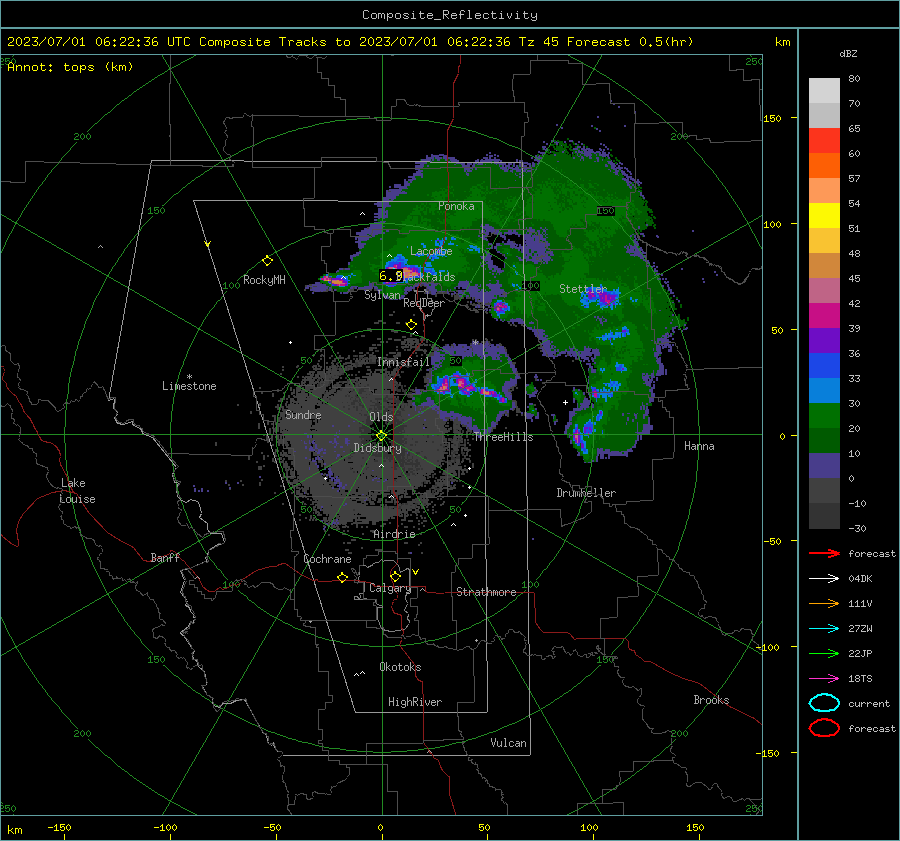
Task: Click the yellow diamond marker south of RedDeer
Action: point(411,325)
